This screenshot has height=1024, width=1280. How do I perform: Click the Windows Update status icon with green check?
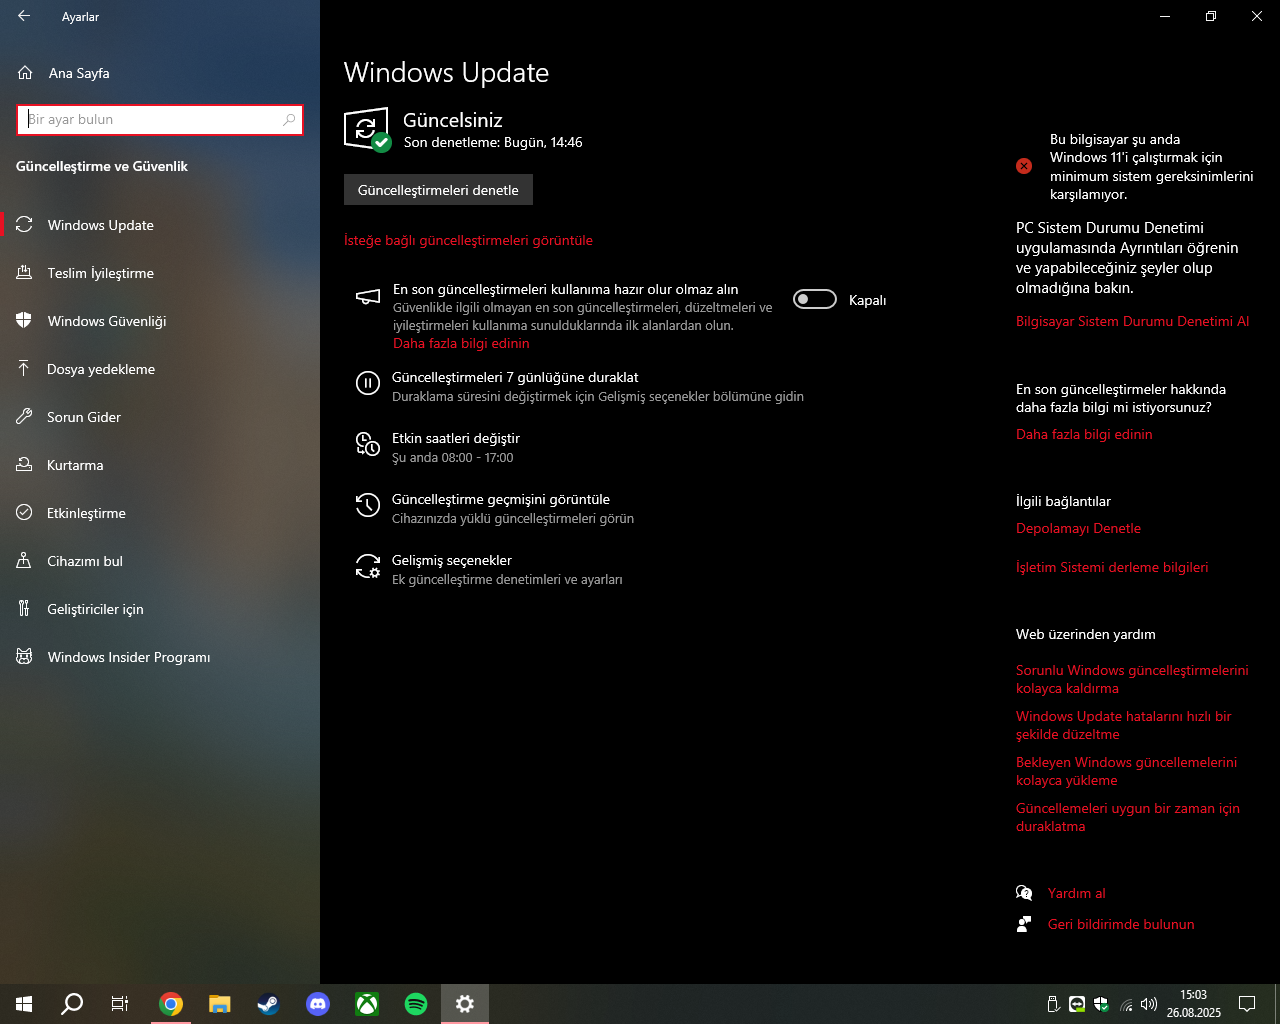(367, 130)
